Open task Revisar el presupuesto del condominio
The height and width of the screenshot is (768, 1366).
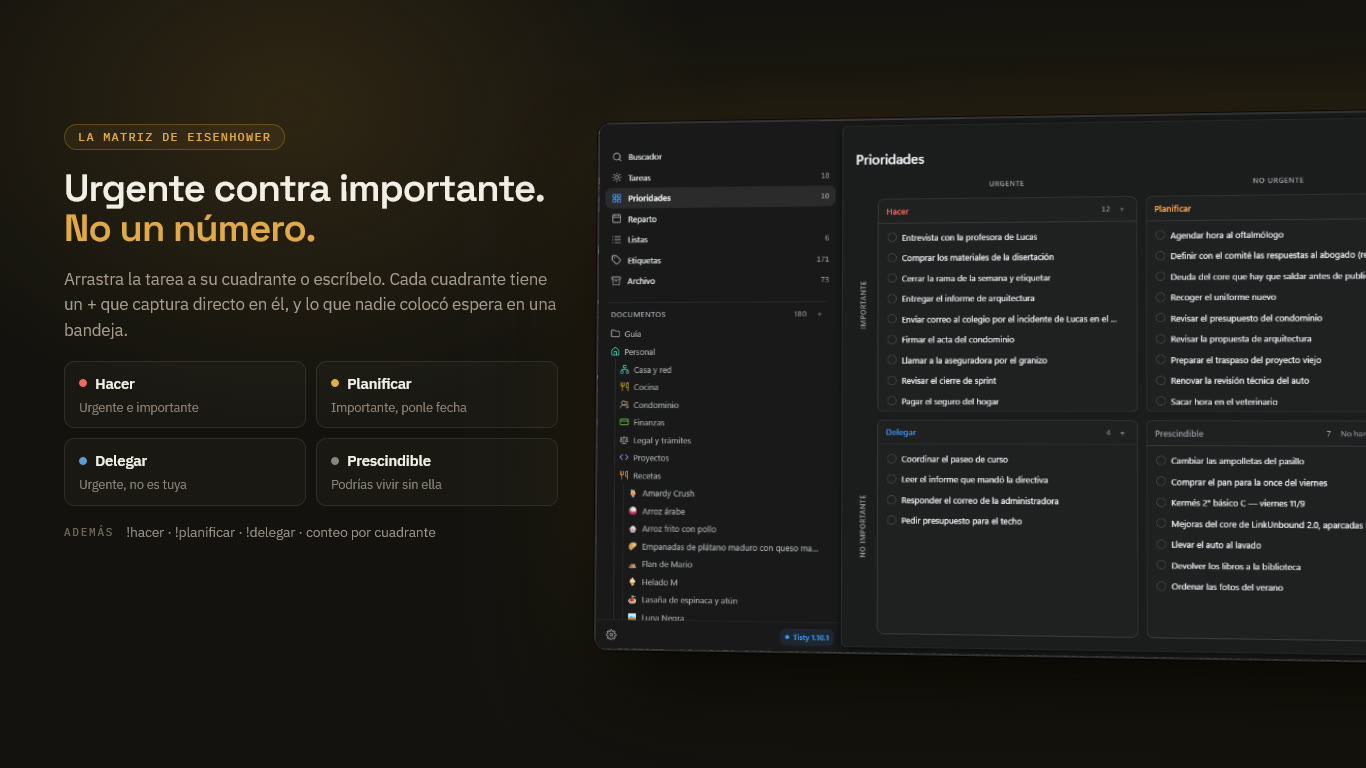[x=1246, y=318]
